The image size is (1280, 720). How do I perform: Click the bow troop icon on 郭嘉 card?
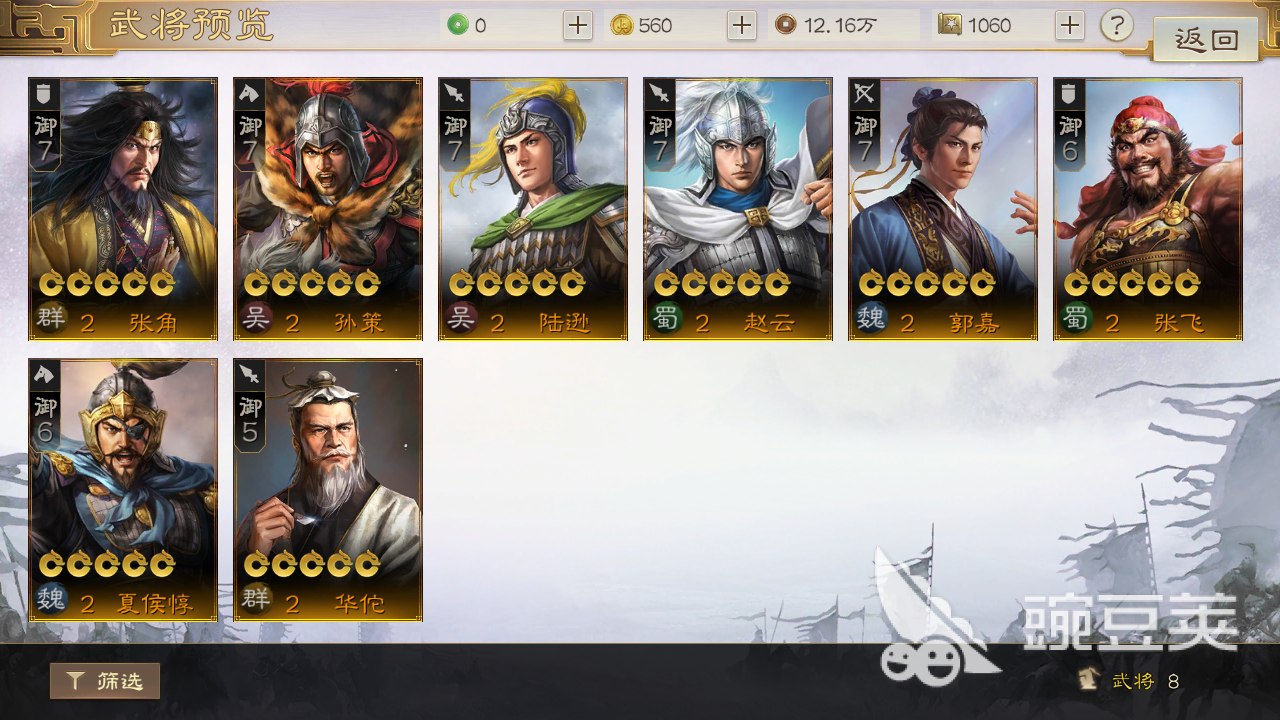[x=863, y=94]
